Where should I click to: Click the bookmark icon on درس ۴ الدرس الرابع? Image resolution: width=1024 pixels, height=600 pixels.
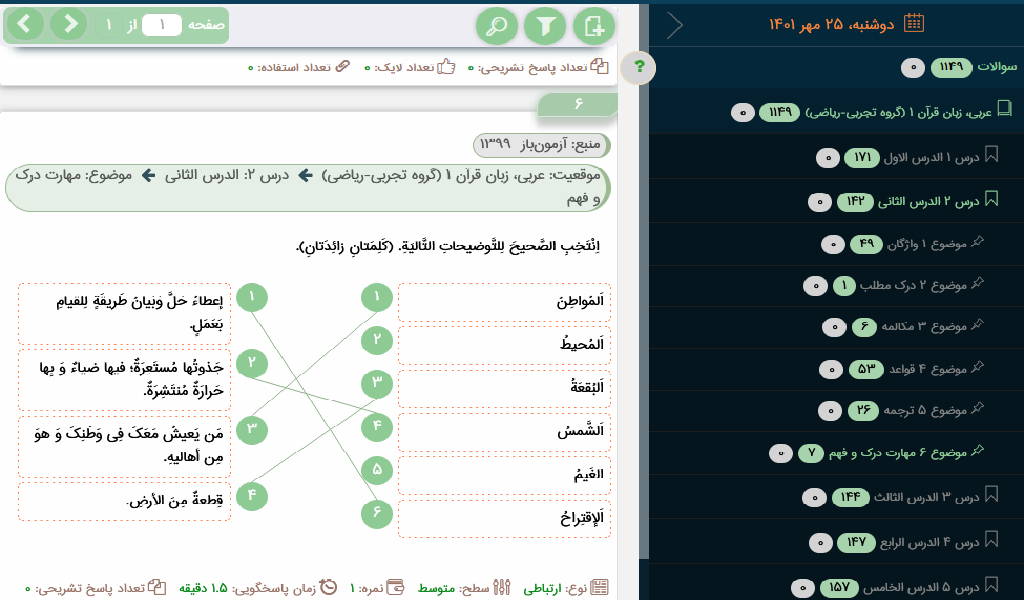(991, 540)
